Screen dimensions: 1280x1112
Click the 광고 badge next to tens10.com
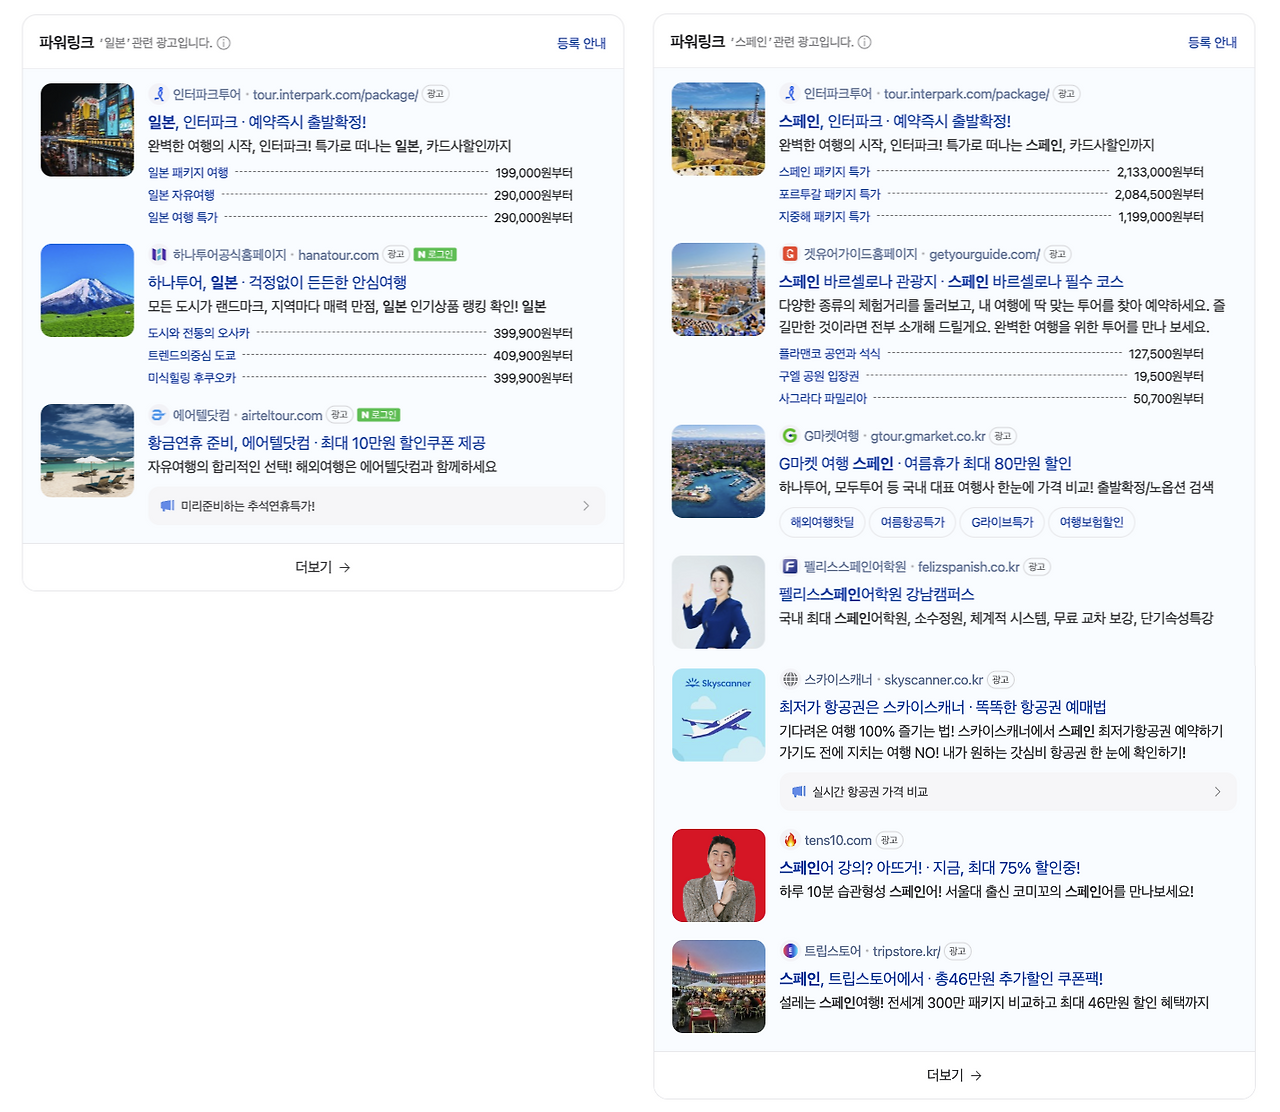pyautogui.click(x=889, y=840)
